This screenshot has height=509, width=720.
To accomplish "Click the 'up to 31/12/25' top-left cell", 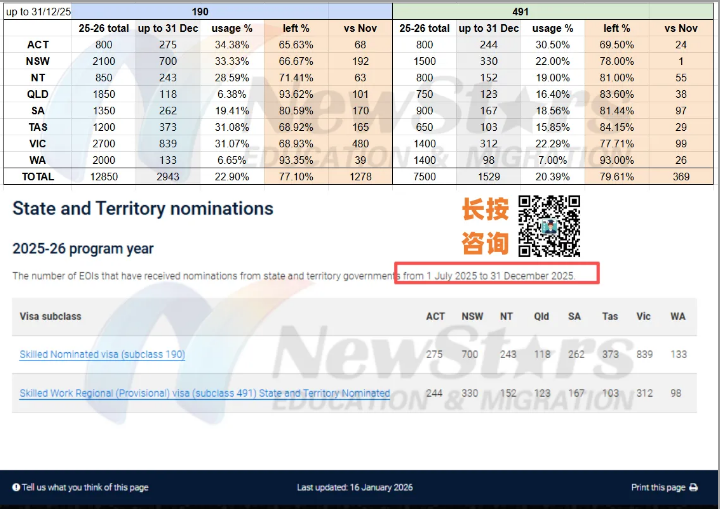I will 38,10.
